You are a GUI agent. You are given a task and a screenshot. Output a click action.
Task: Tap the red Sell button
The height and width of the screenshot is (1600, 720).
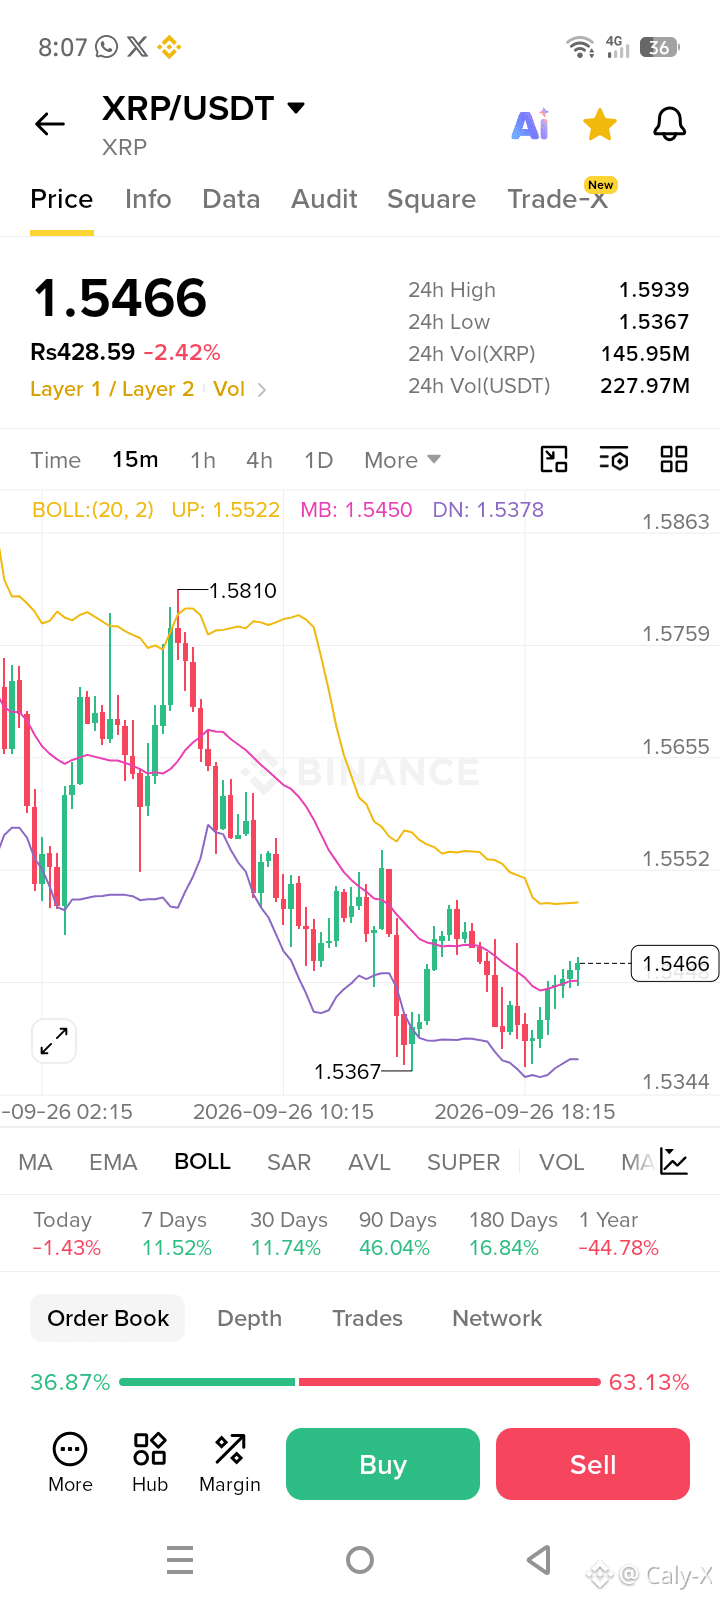point(593,1464)
